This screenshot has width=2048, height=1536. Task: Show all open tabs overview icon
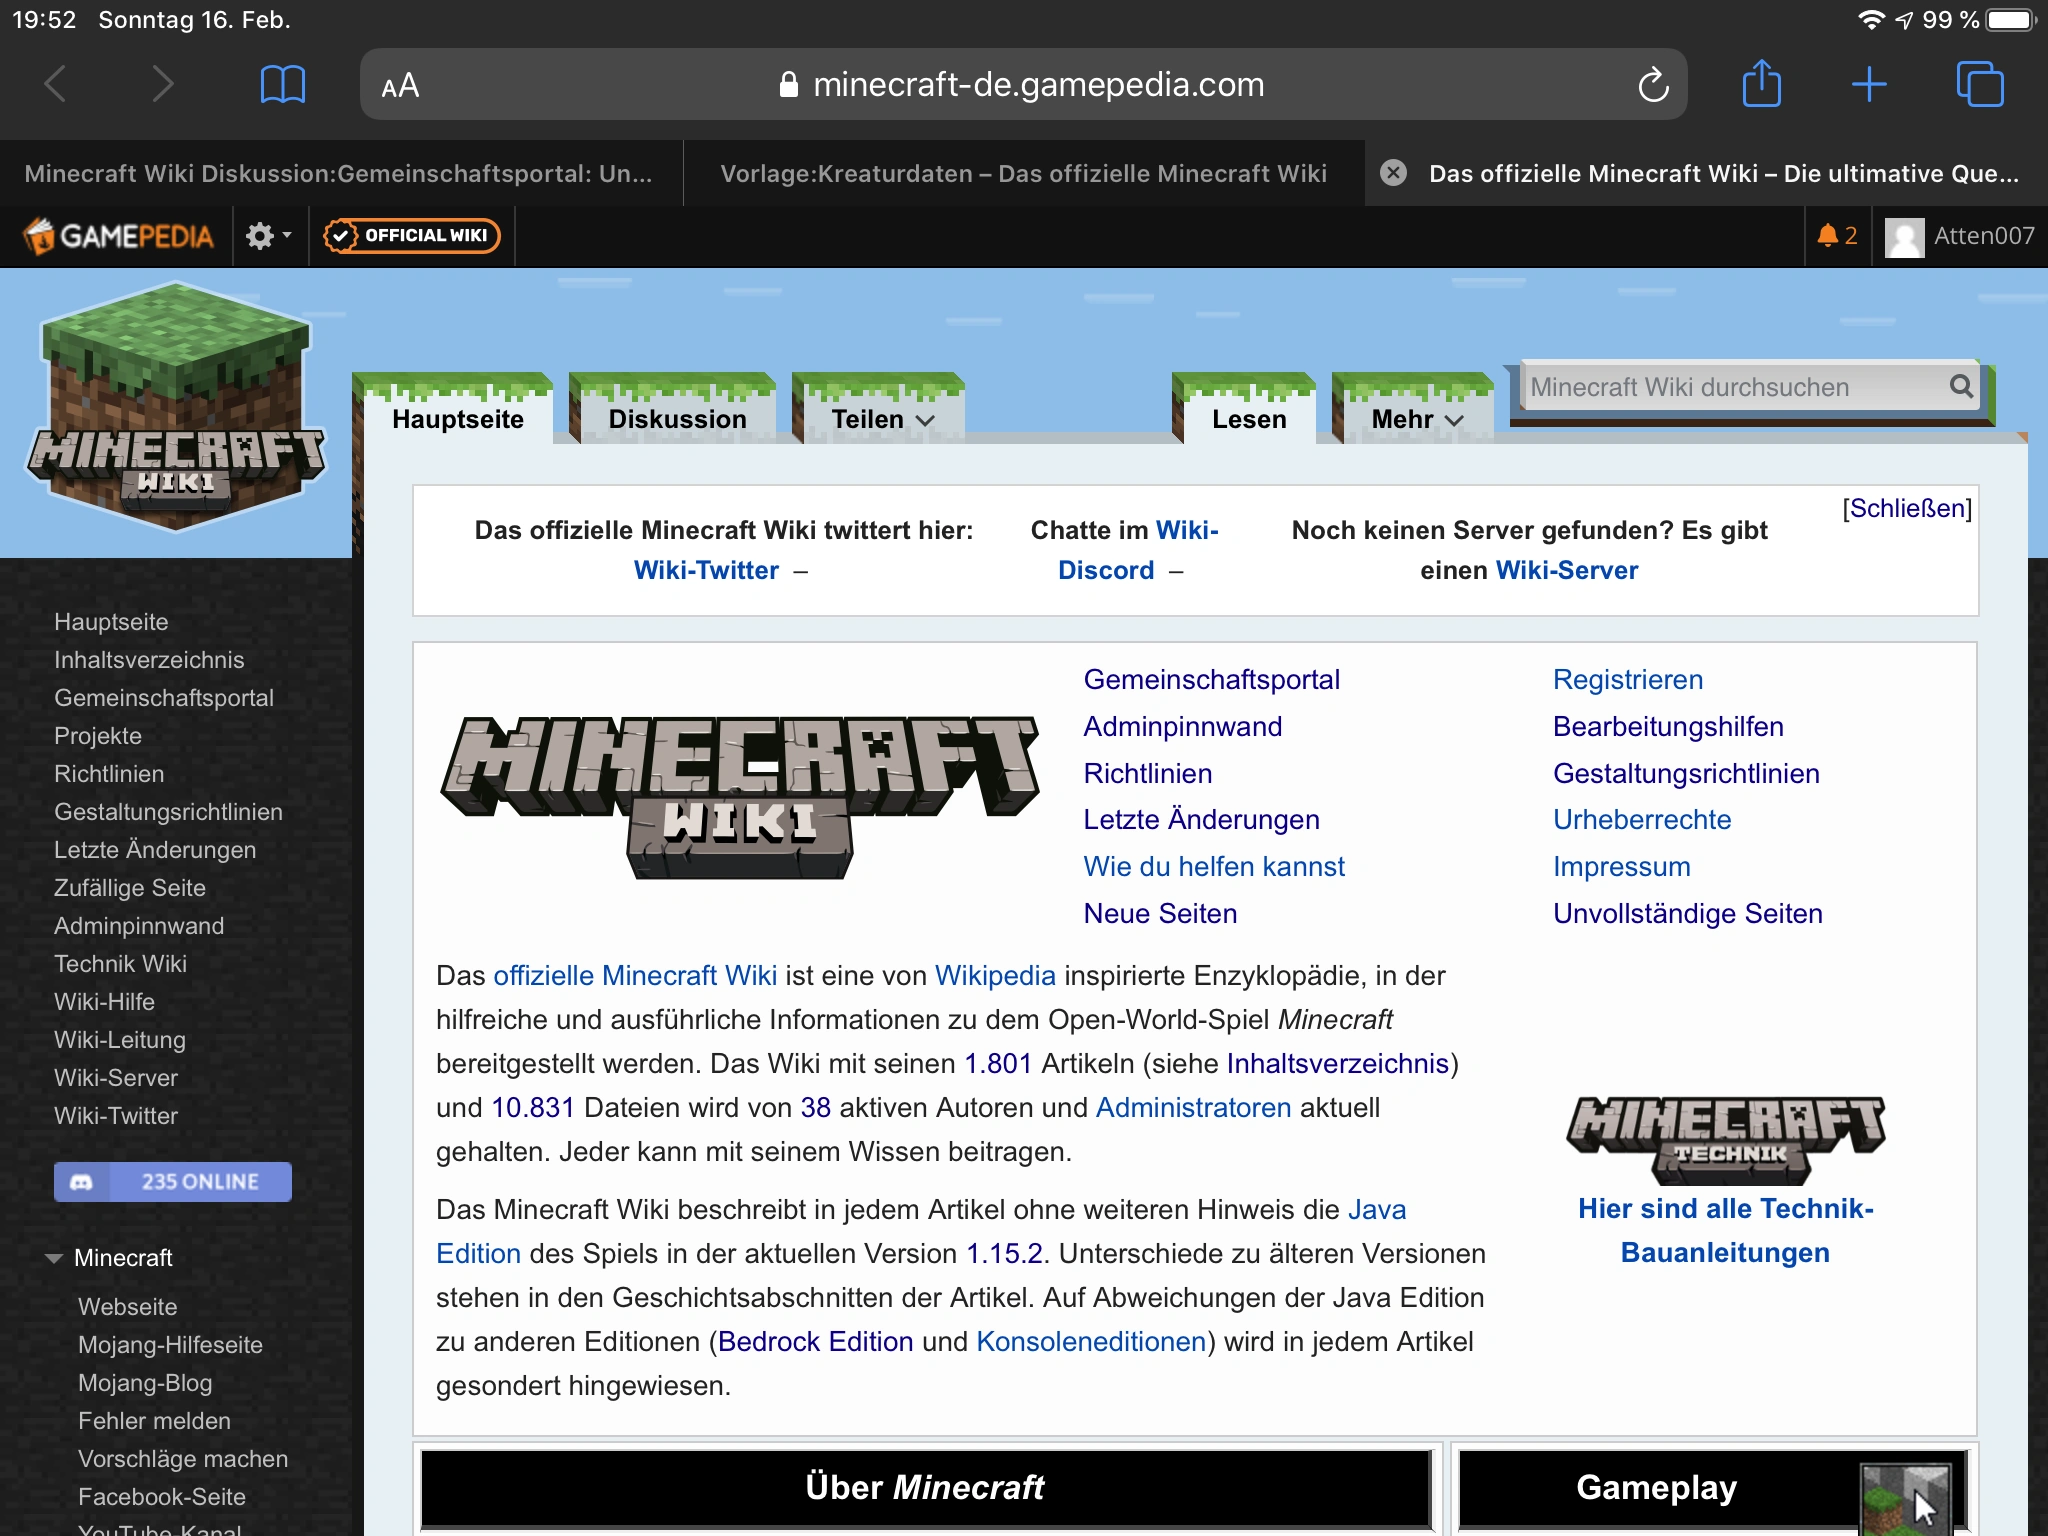(x=1979, y=84)
